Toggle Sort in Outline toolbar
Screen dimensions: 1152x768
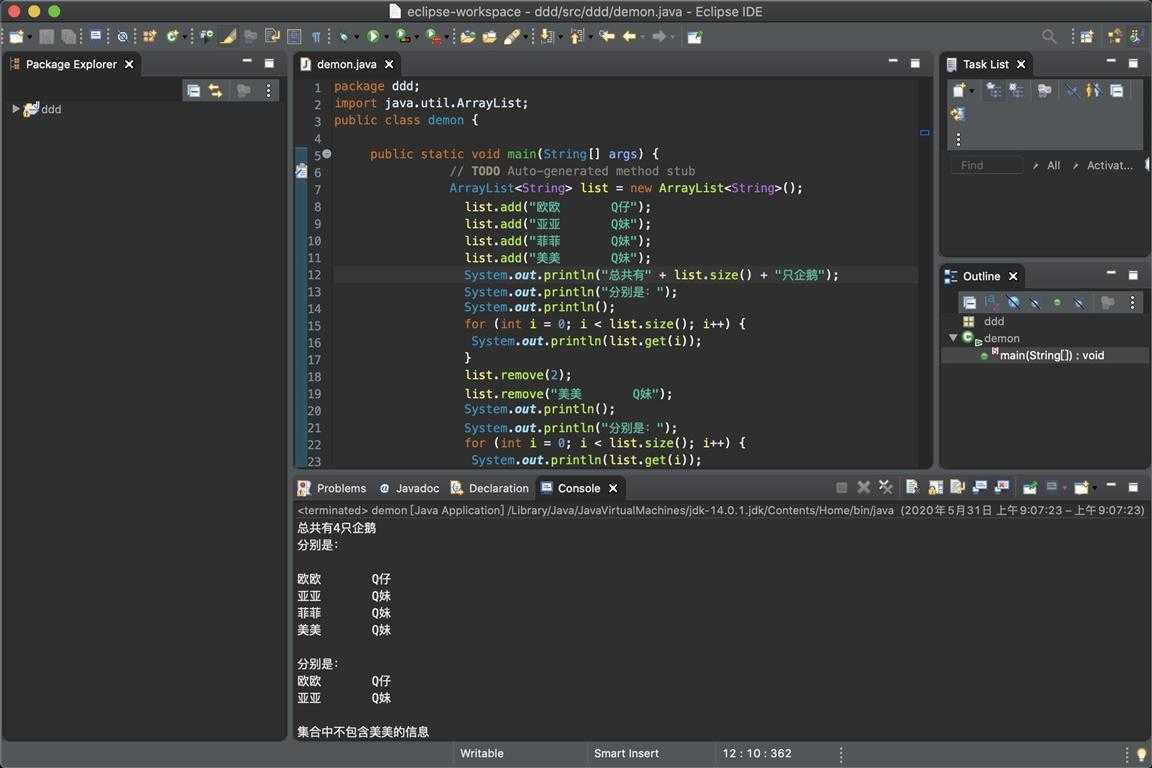pos(991,302)
